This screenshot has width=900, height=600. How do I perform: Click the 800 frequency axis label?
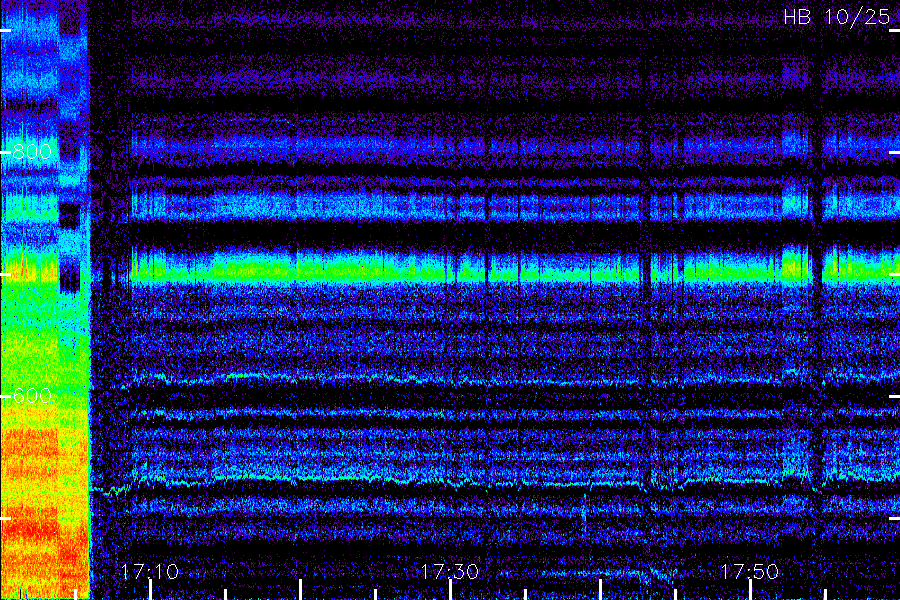32,152
